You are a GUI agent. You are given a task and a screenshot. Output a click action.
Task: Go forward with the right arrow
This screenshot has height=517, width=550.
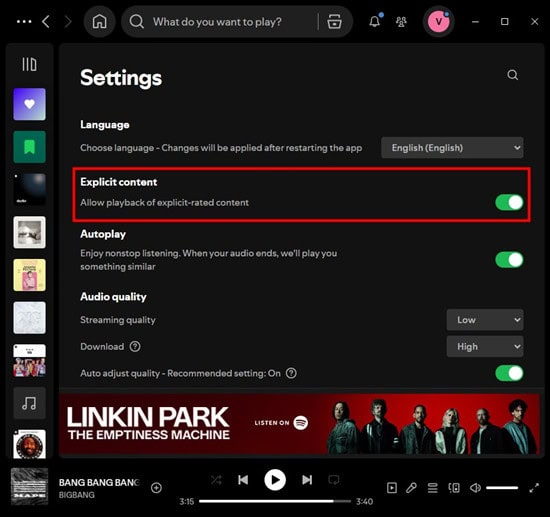click(x=68, y=22)
